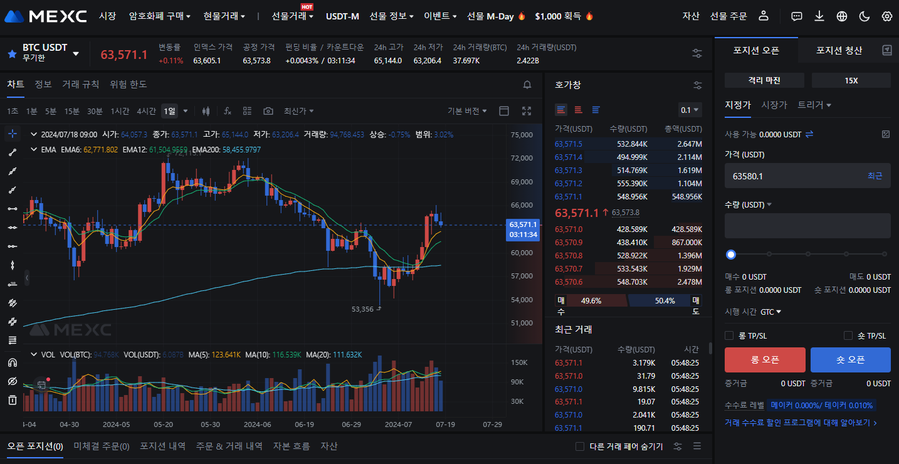
Task: Open the 위험 한도 tab
Action: (x=128, y=84)
